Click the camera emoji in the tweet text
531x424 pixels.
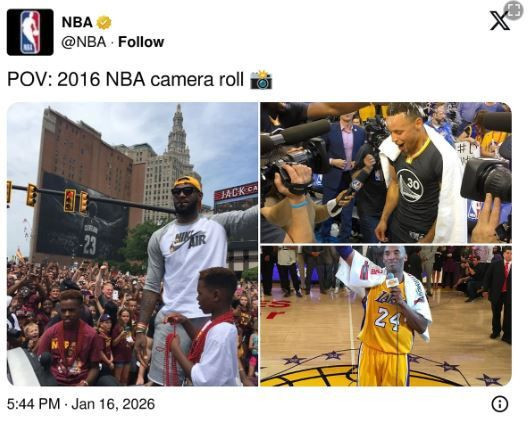pyautogui.click(x=261, y=80)
